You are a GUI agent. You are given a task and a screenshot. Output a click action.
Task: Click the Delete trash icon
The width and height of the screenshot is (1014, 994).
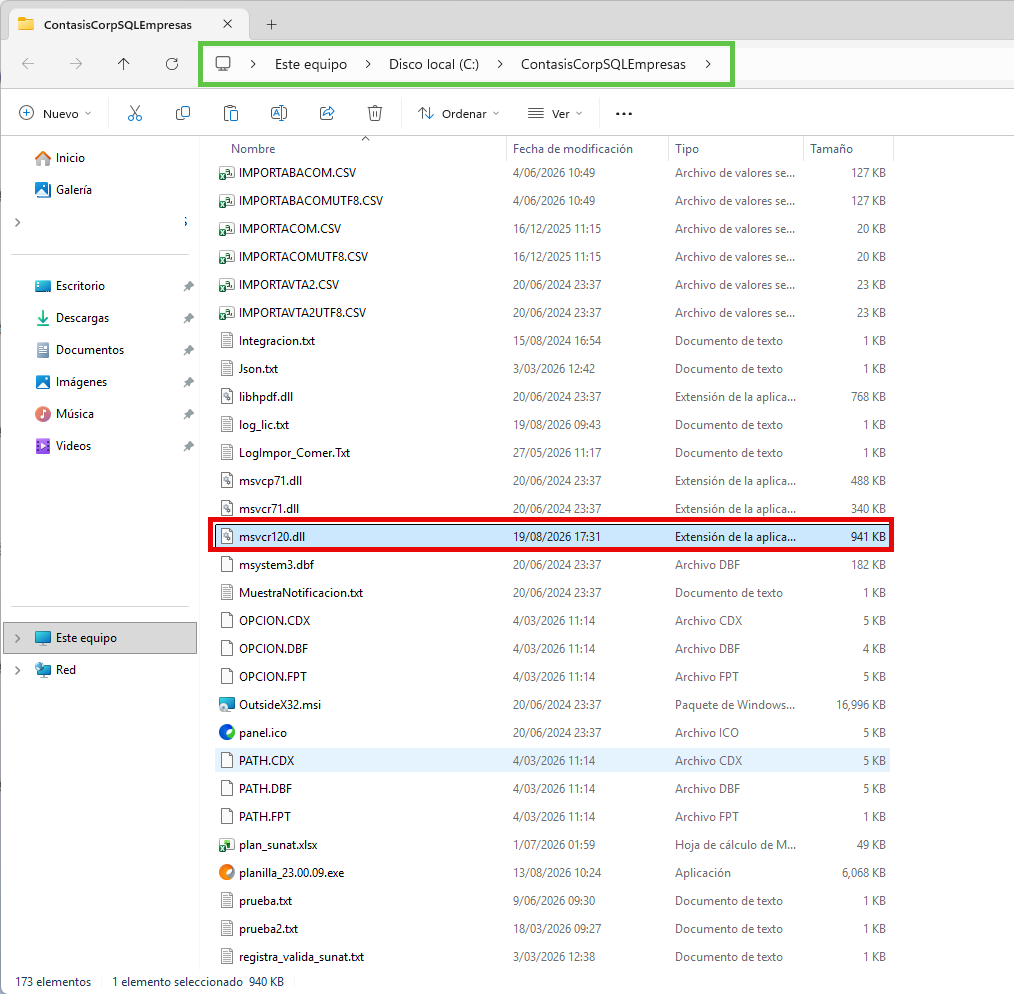tap(375, 114)
